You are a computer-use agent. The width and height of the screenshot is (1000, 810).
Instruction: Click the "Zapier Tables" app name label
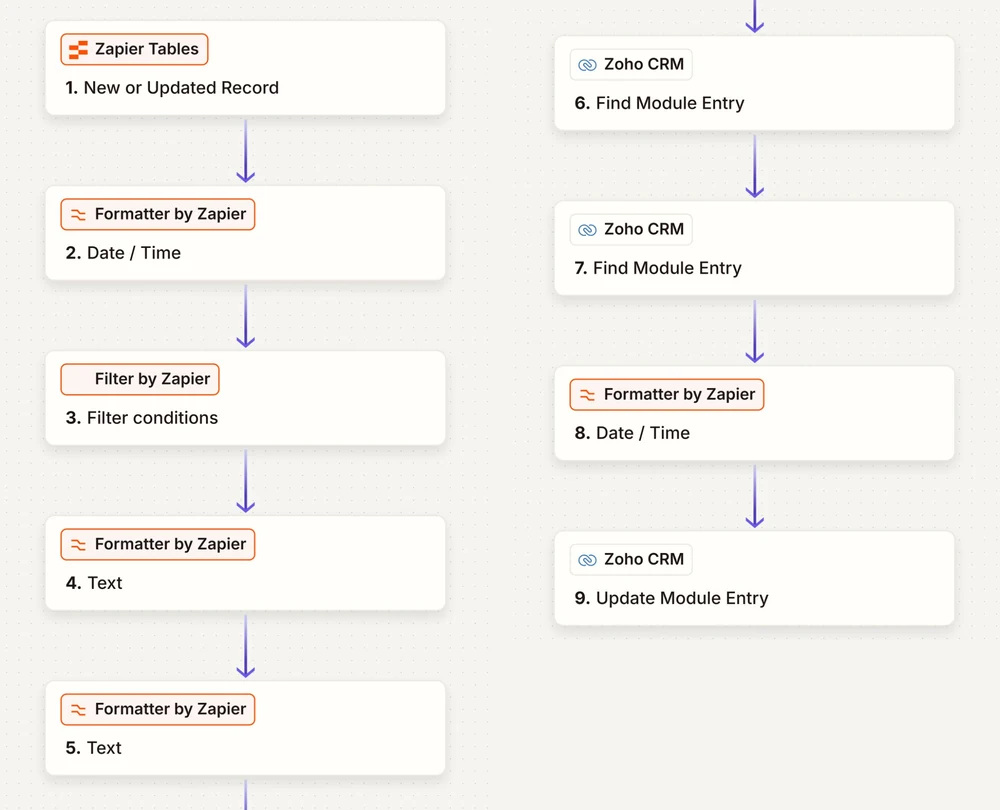[x=147, y=49]
